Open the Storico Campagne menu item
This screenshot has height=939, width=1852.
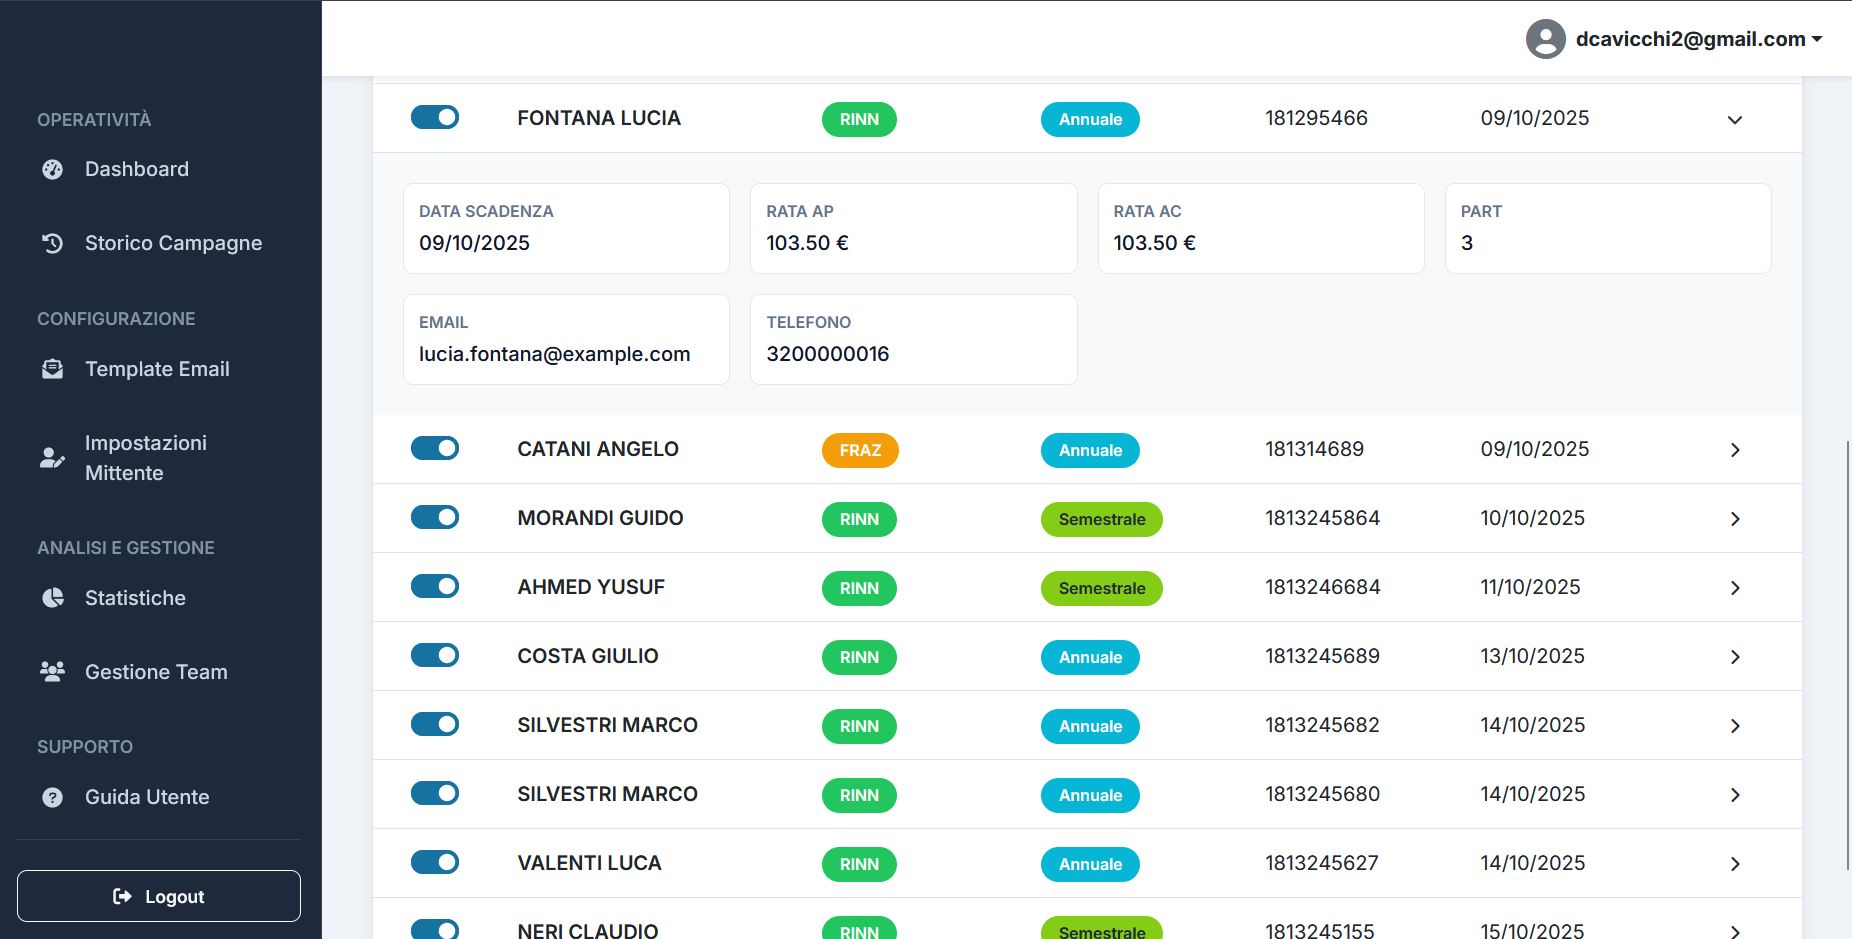pyautogui.click(x=173, y=243)
